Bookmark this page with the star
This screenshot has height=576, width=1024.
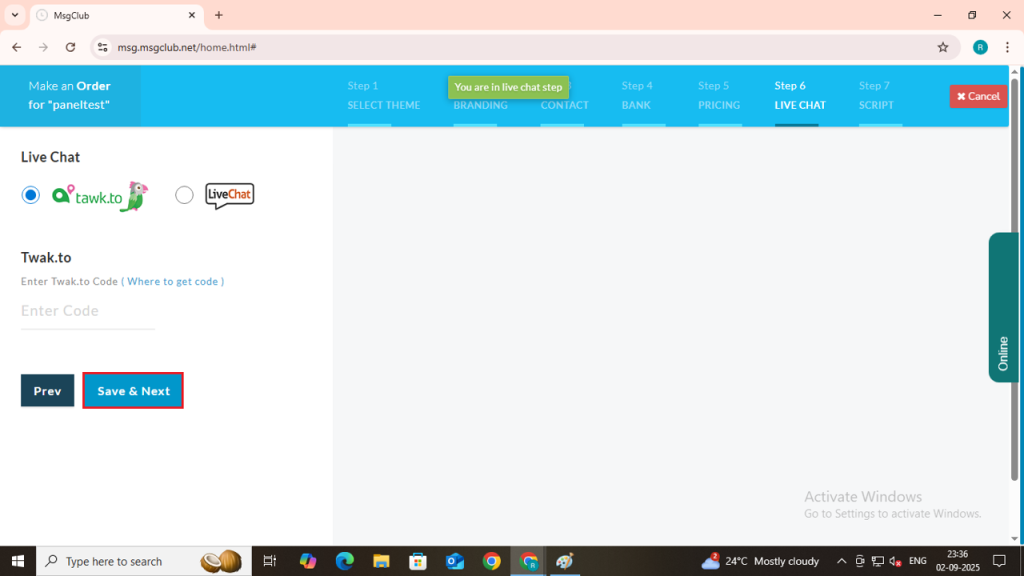[x=943, y=47]
